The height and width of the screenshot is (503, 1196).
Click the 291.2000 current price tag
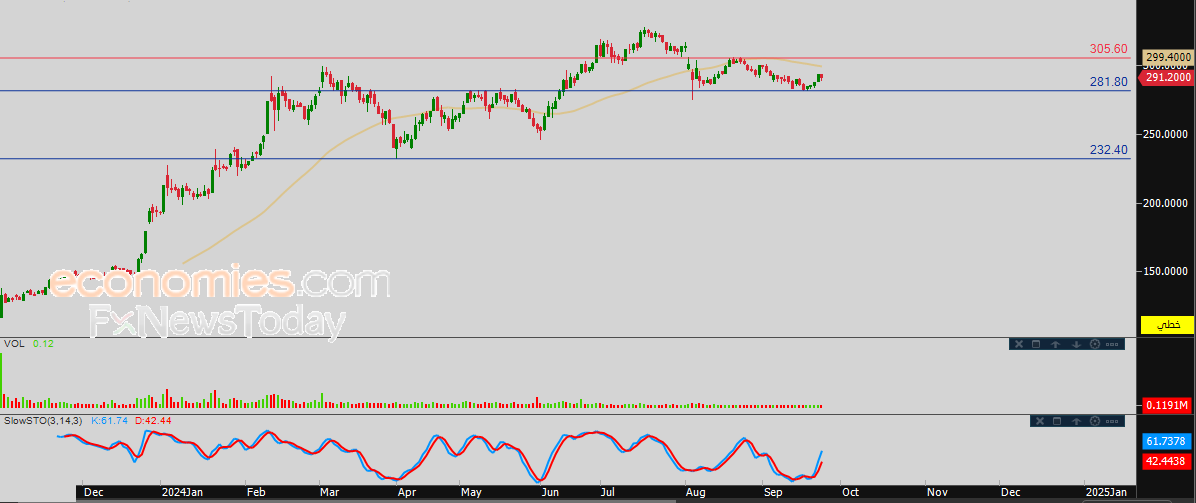(1166, 77)
